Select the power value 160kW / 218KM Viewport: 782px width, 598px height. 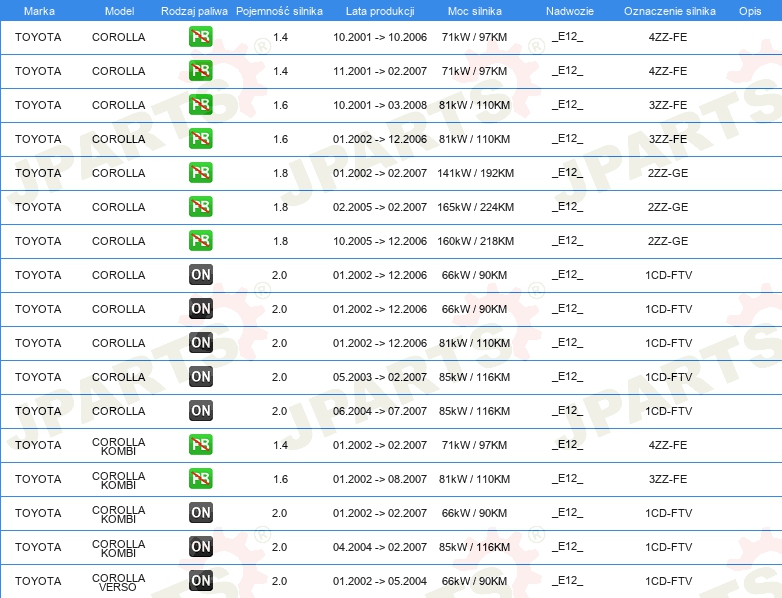(475, 241)
